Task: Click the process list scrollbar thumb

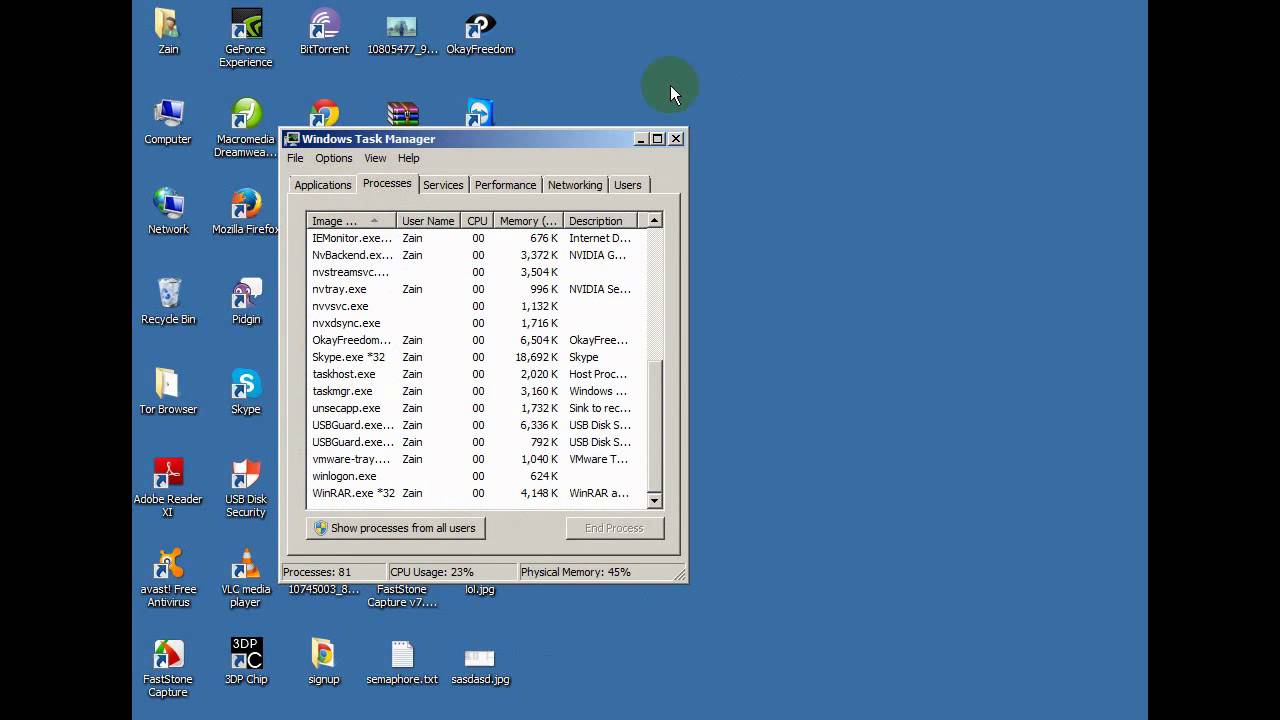Action: point(654,424)
